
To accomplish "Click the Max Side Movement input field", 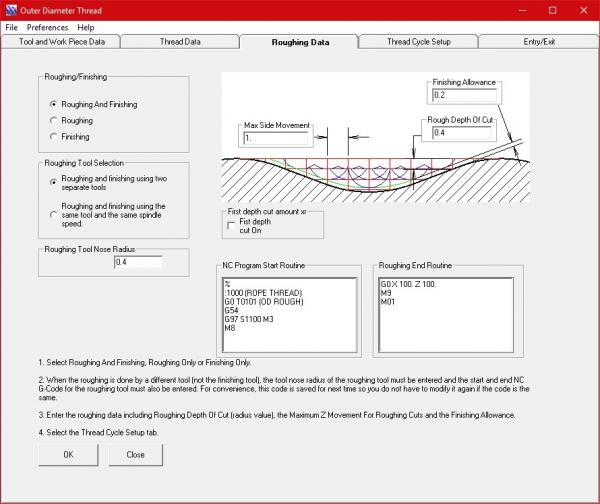I will 276,138.
